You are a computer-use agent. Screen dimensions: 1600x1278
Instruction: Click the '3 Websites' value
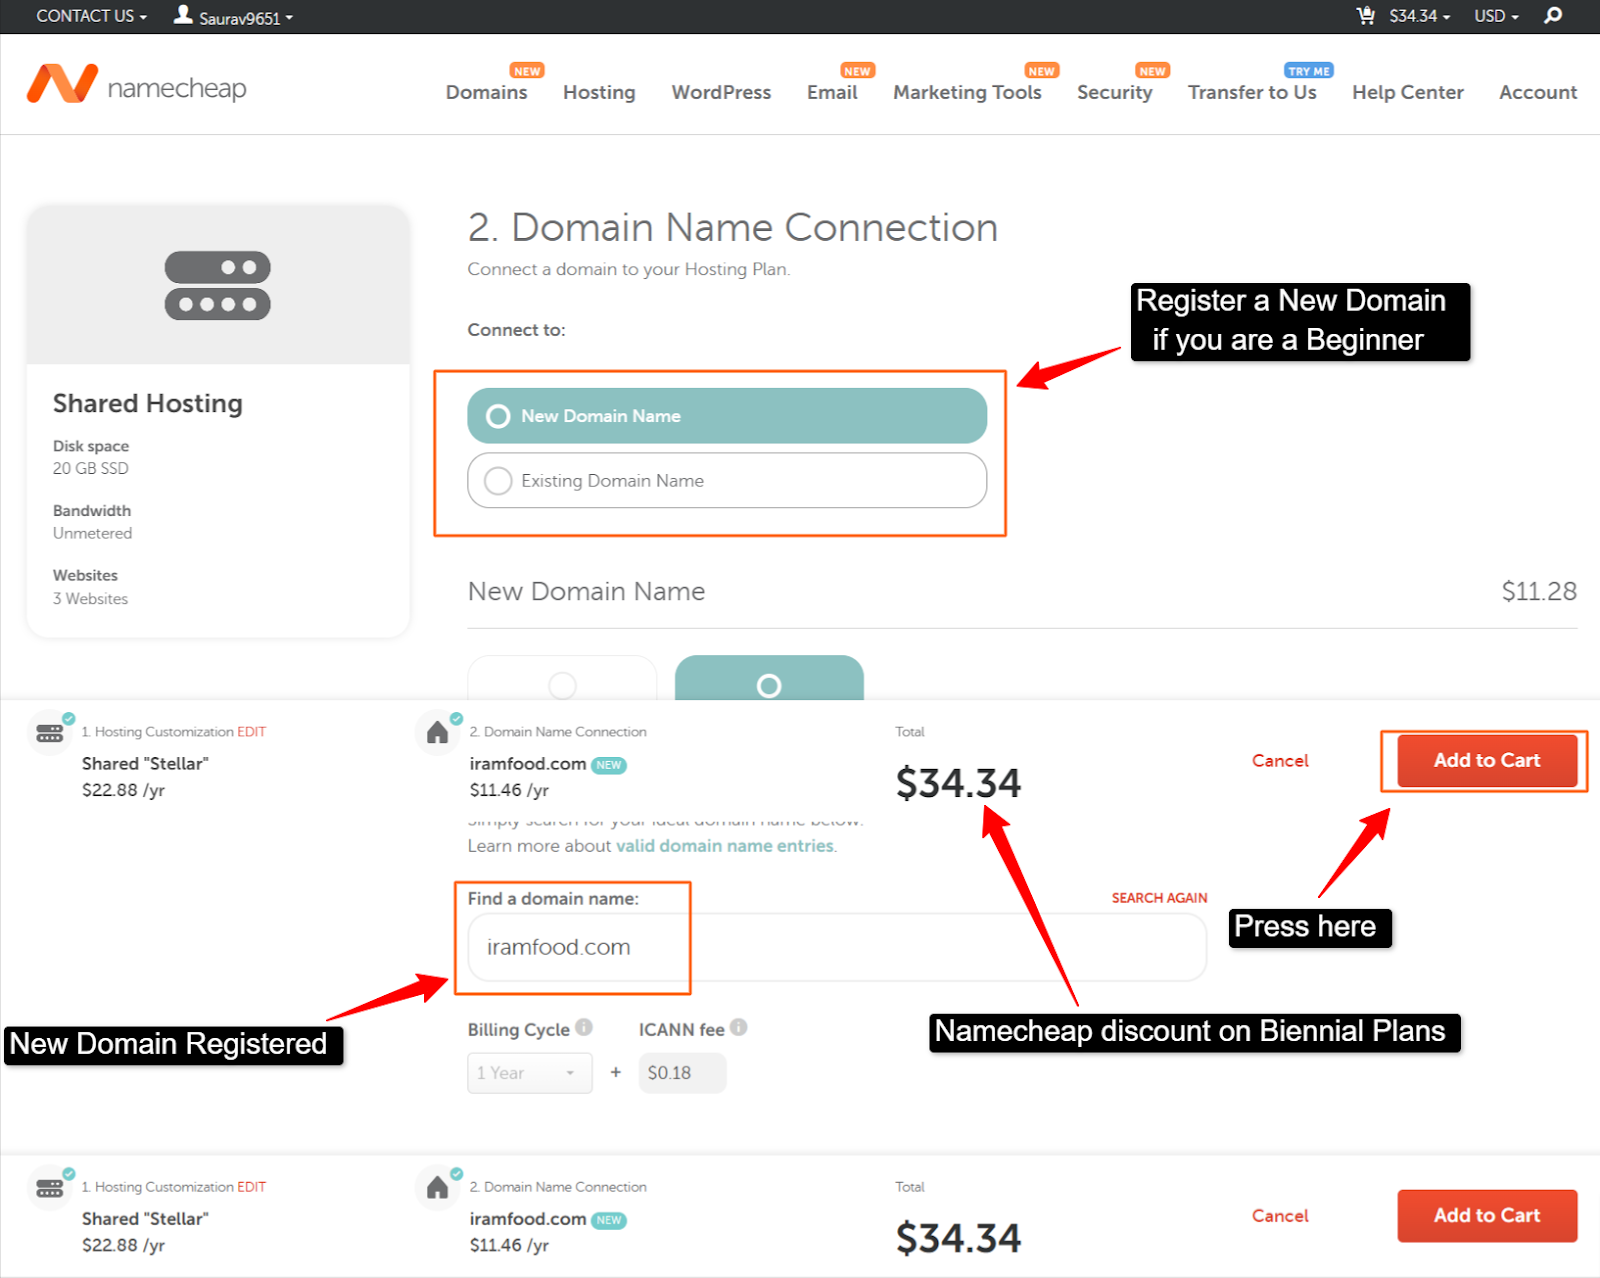pos(90,599)
